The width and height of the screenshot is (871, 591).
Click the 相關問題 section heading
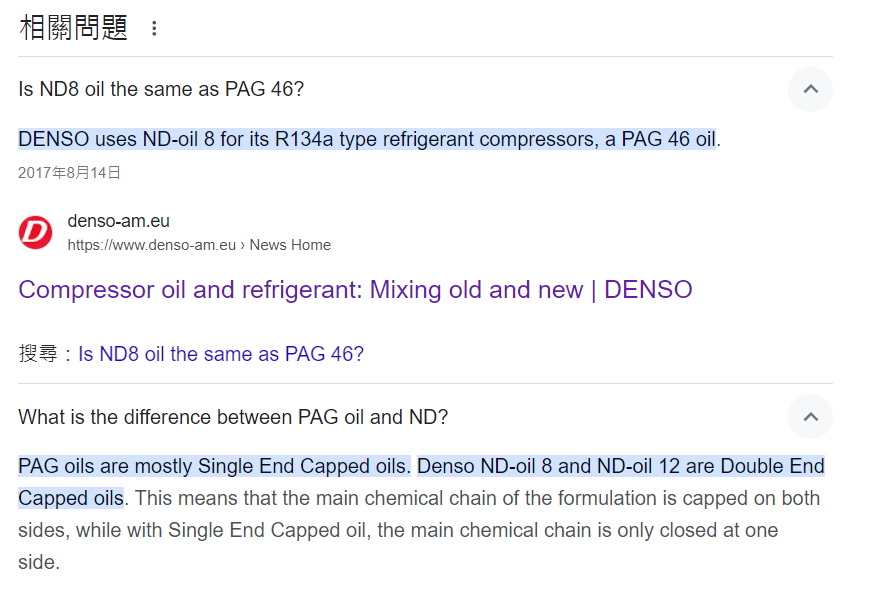[x=74, y=28]
